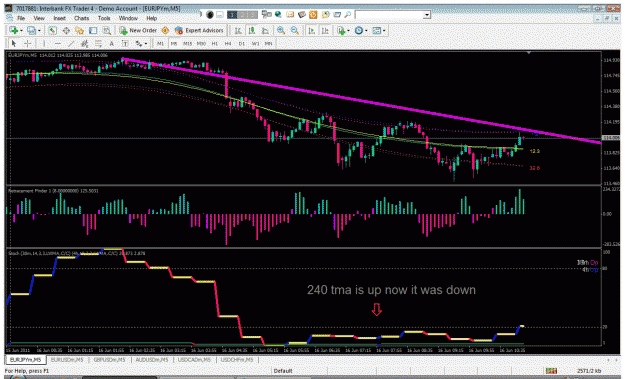
Task: Select the Text Label tool
Action: (125, 43)
